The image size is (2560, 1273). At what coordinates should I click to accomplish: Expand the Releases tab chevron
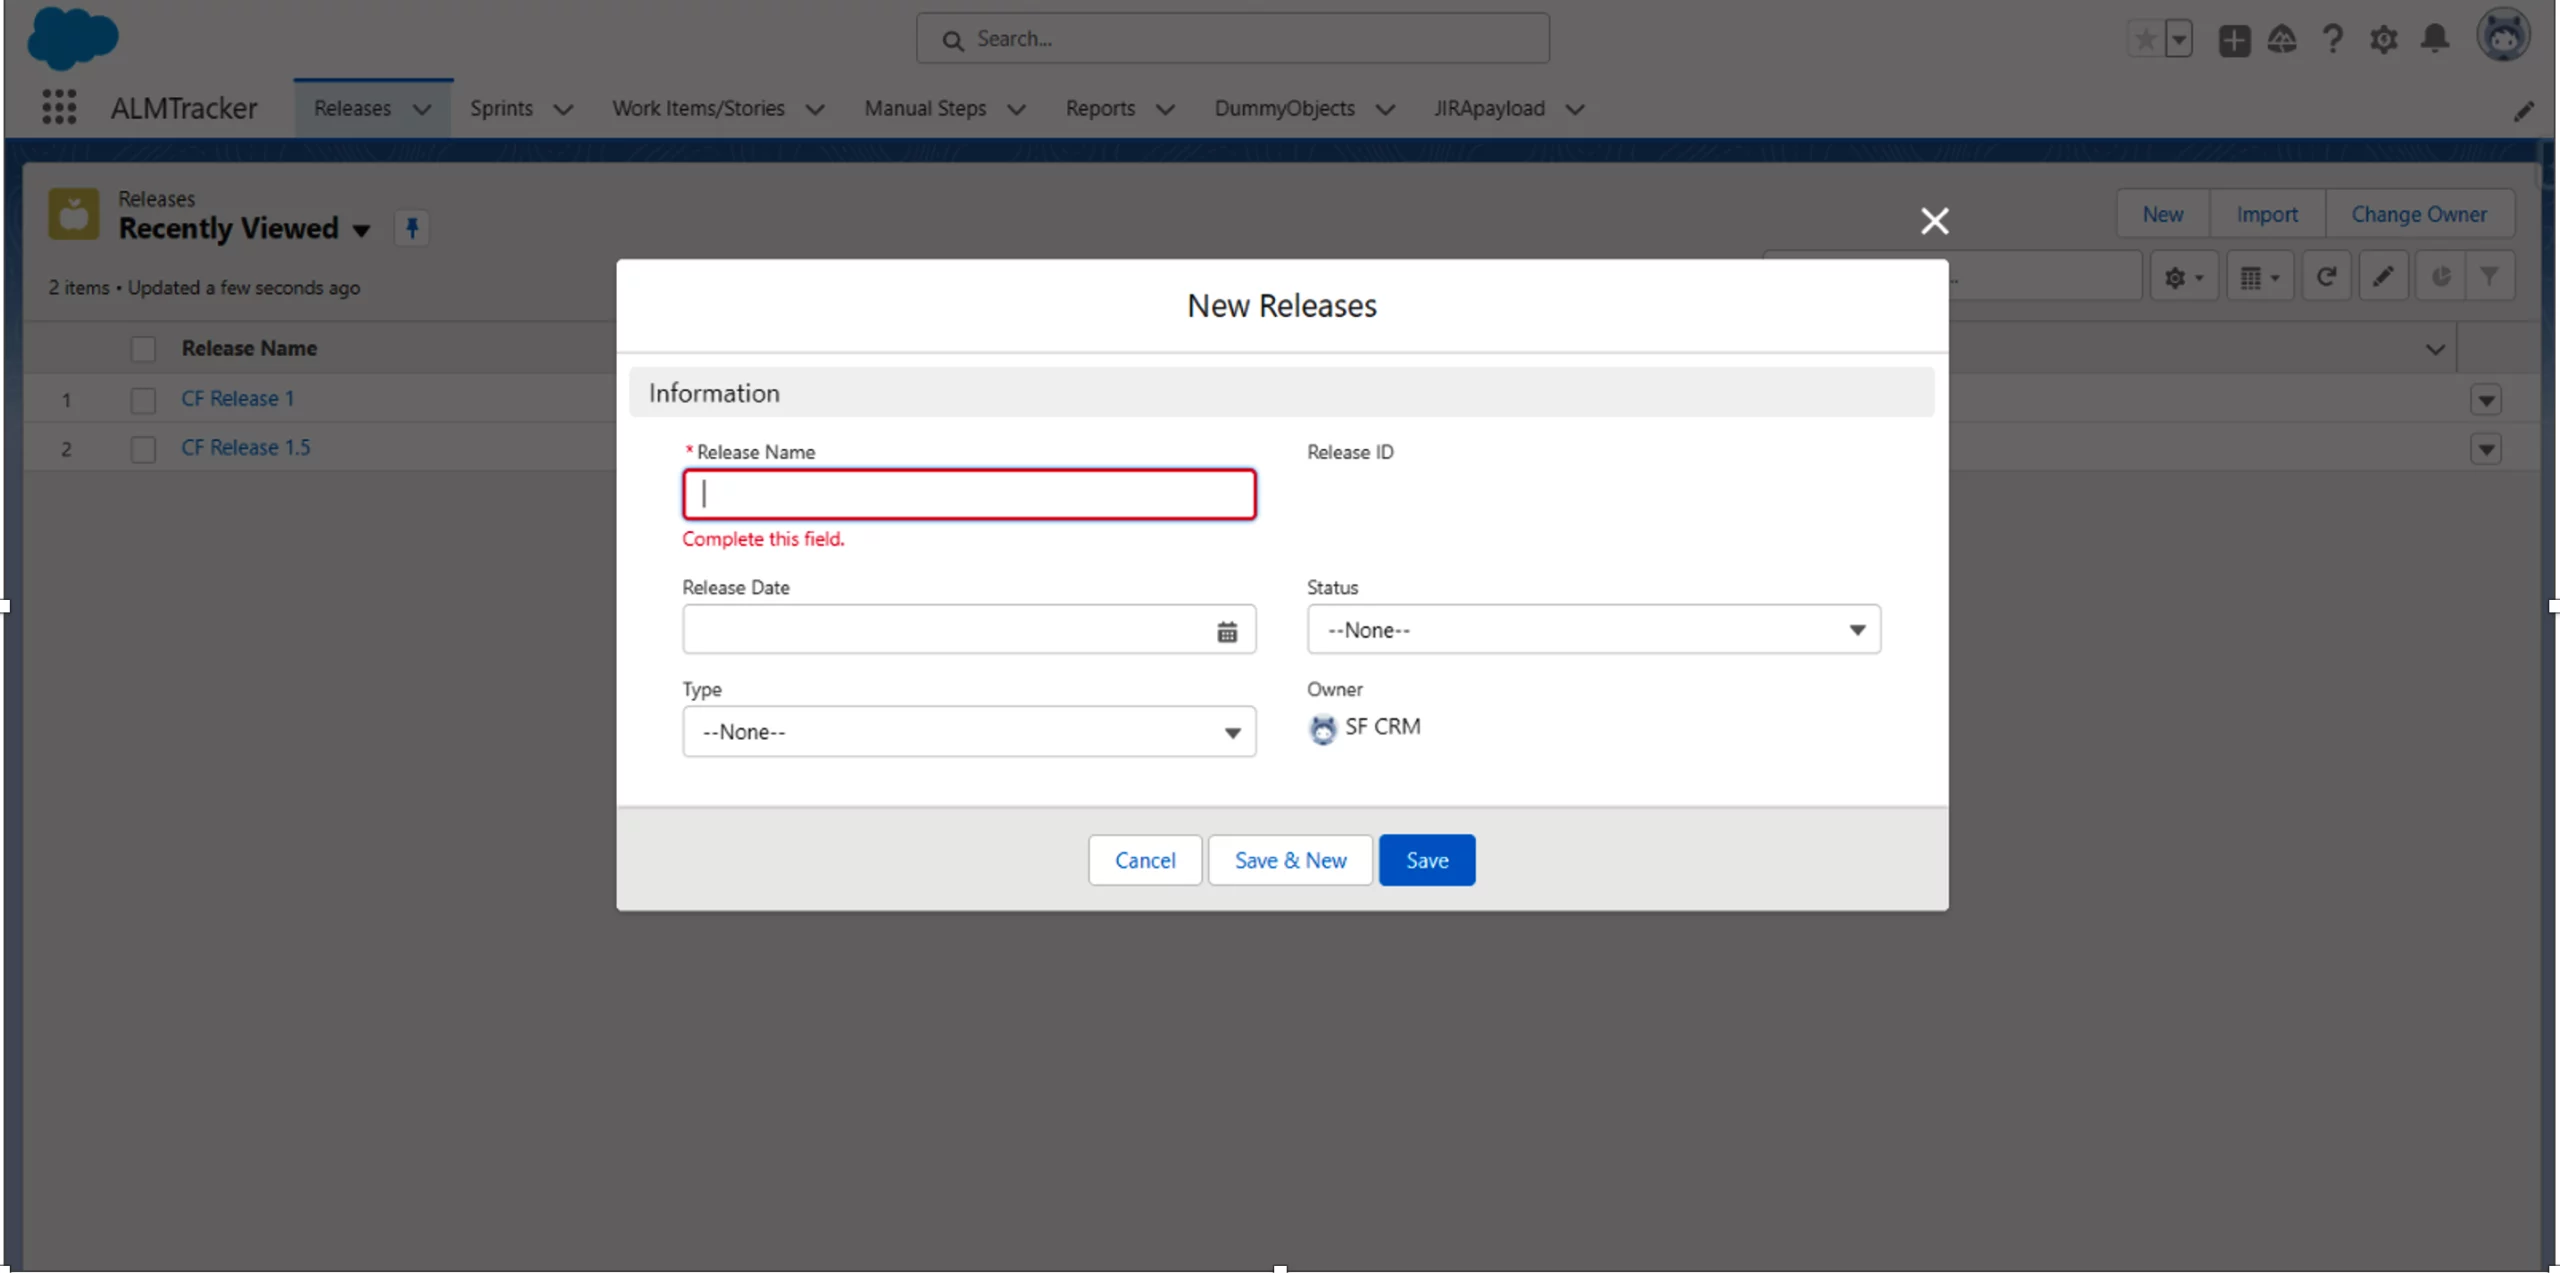[422, 109]
